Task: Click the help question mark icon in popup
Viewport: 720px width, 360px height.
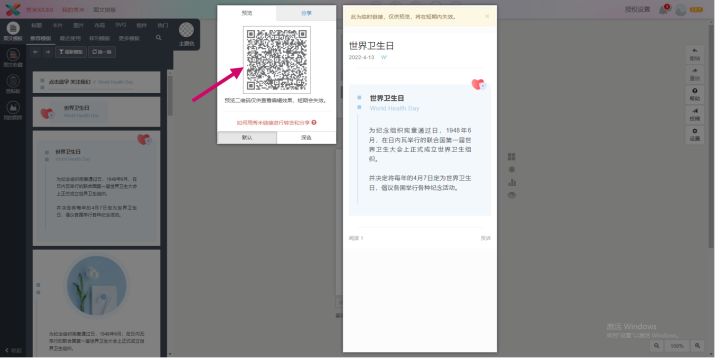Action: point(314,123)
